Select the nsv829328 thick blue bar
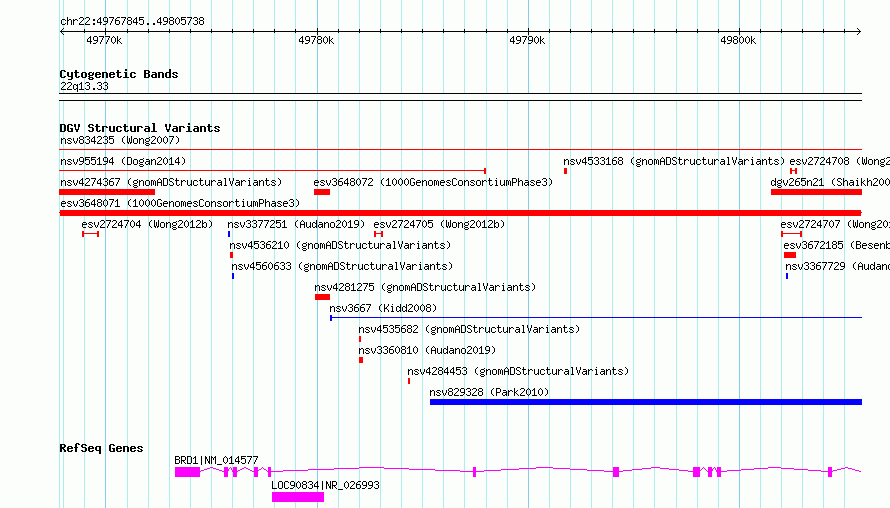The width and height of the screenshot is (890, 508). tap(646, 402)
